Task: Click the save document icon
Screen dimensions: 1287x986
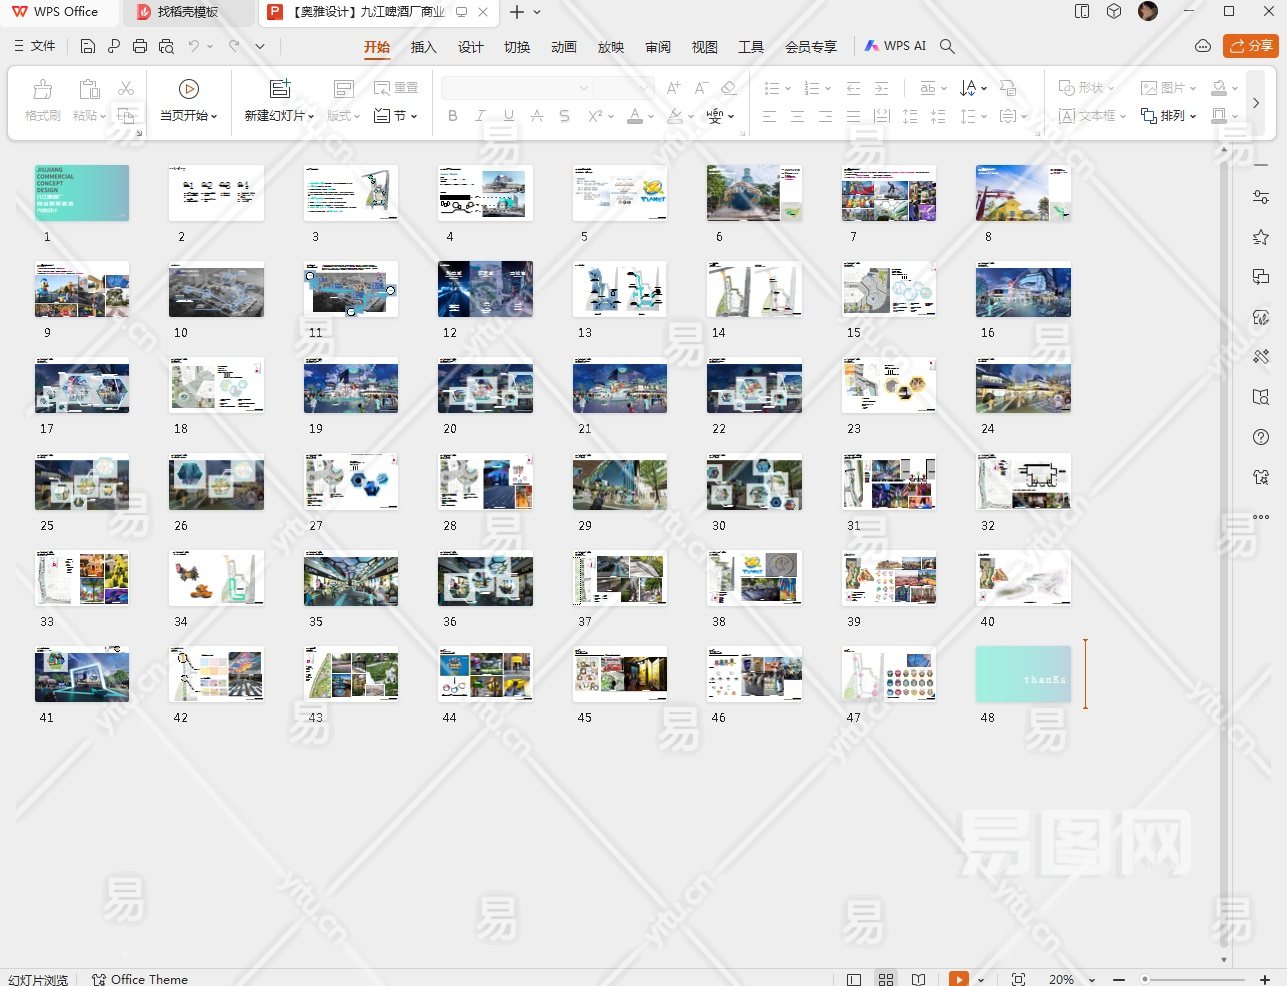Action: (88, 46)
